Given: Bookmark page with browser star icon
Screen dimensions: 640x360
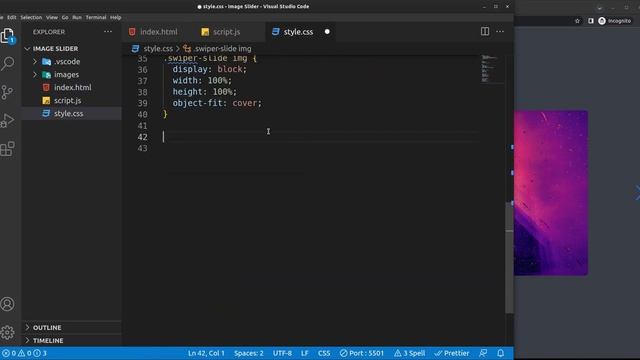Looking at the screenshot, I should pyautogui.click(x=577, y=21).
